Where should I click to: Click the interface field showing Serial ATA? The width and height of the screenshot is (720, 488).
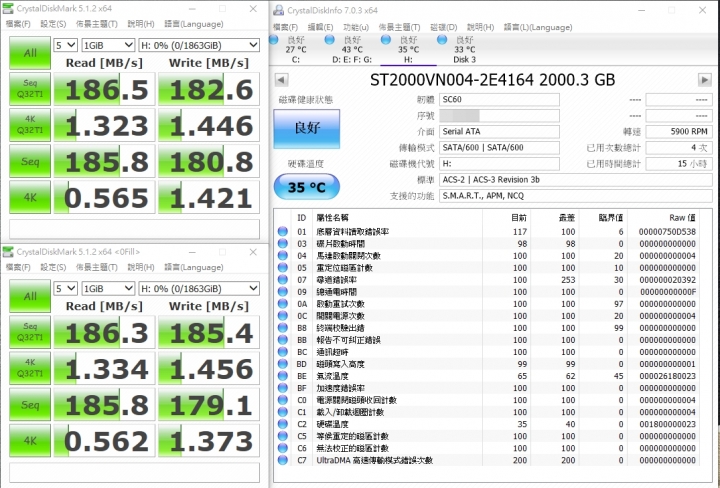coord(499,132)
